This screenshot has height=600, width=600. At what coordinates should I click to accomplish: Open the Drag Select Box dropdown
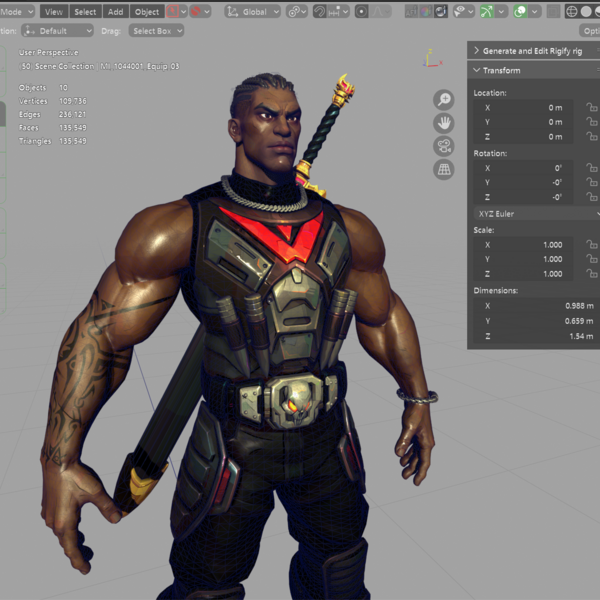pos(156,31)
